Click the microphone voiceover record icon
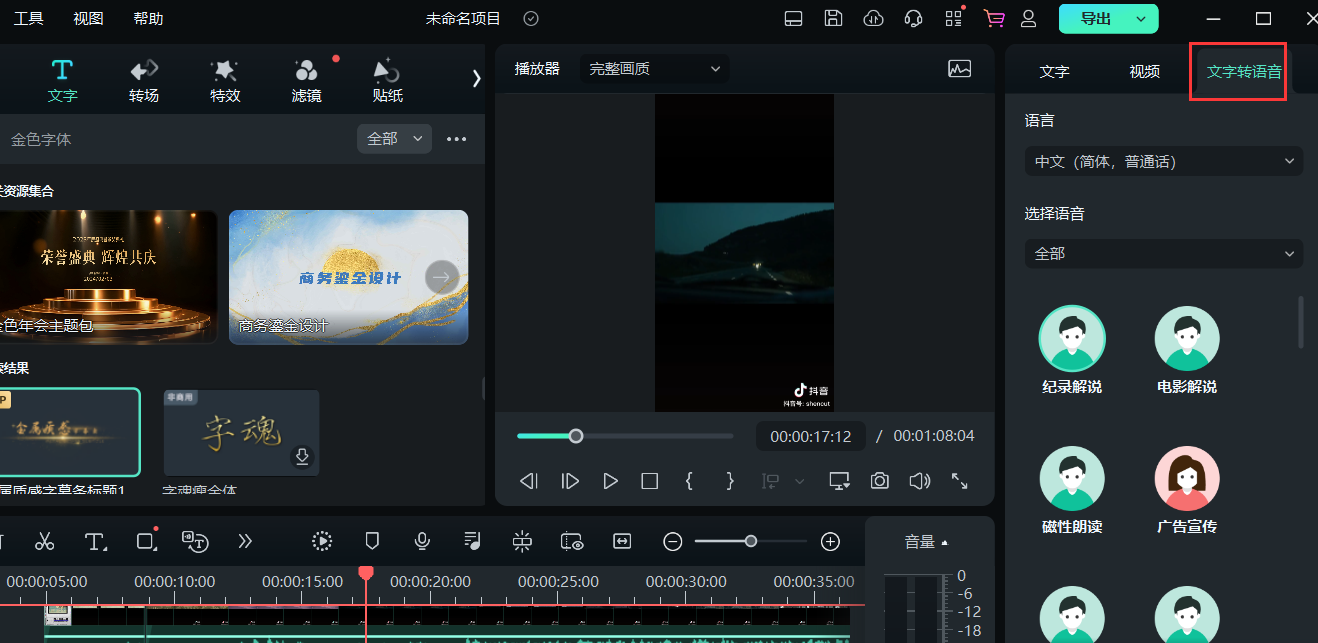This screenshot has width=1318, height=643. coord(422,541)
